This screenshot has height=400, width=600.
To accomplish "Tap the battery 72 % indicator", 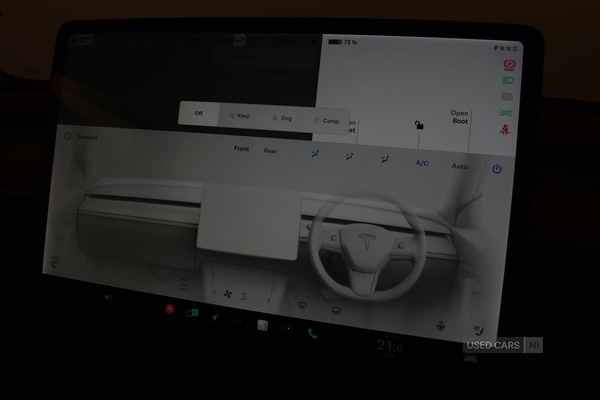I will [x=342, y=42].
